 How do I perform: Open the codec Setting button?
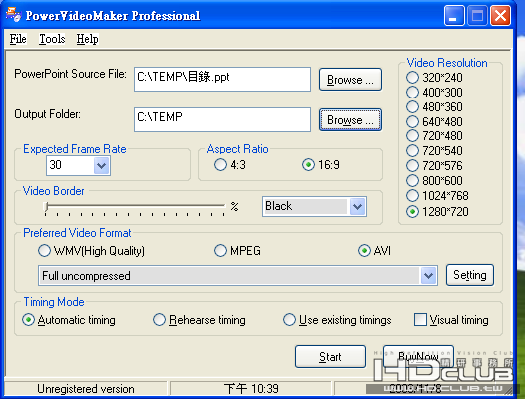470,275
